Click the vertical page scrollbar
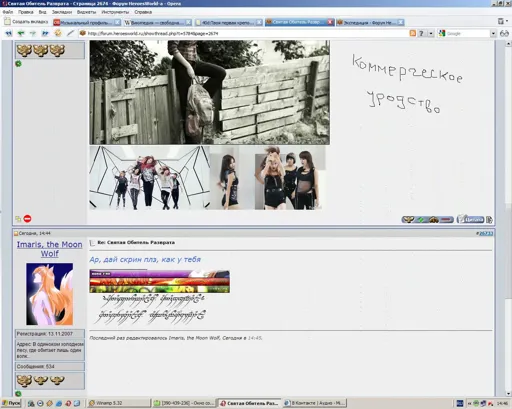 tap(509, 218)
